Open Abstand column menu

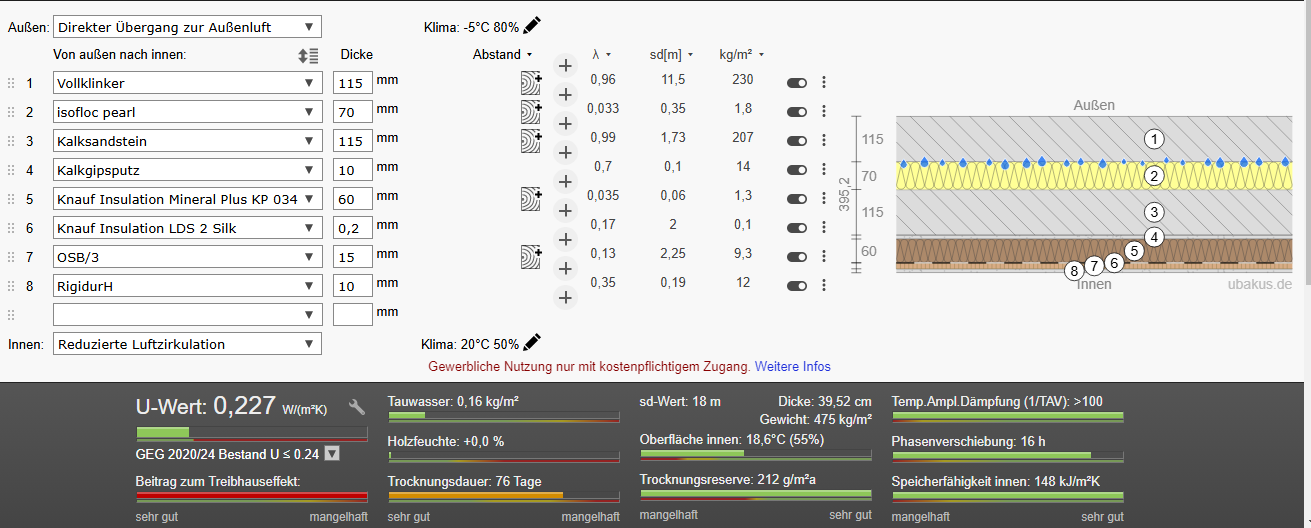click(502, 55)
